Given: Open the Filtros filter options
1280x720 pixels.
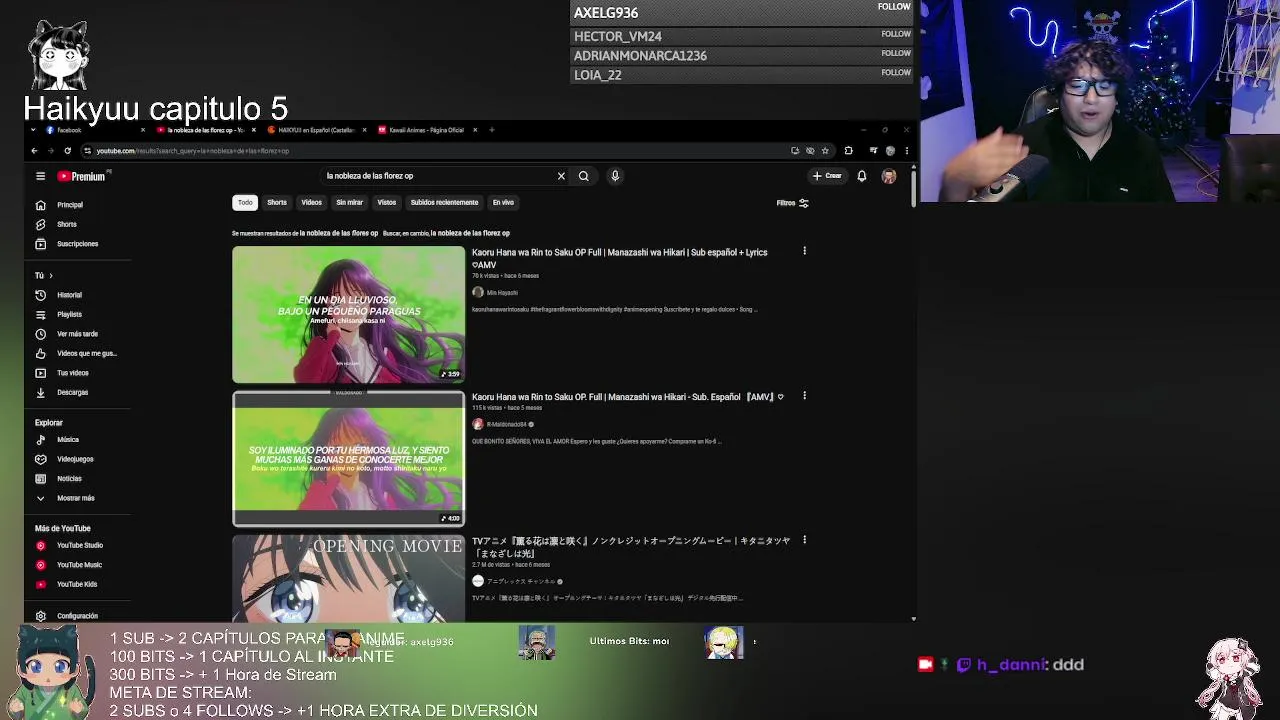Looking at the screenshot, I should click(793, 203).
